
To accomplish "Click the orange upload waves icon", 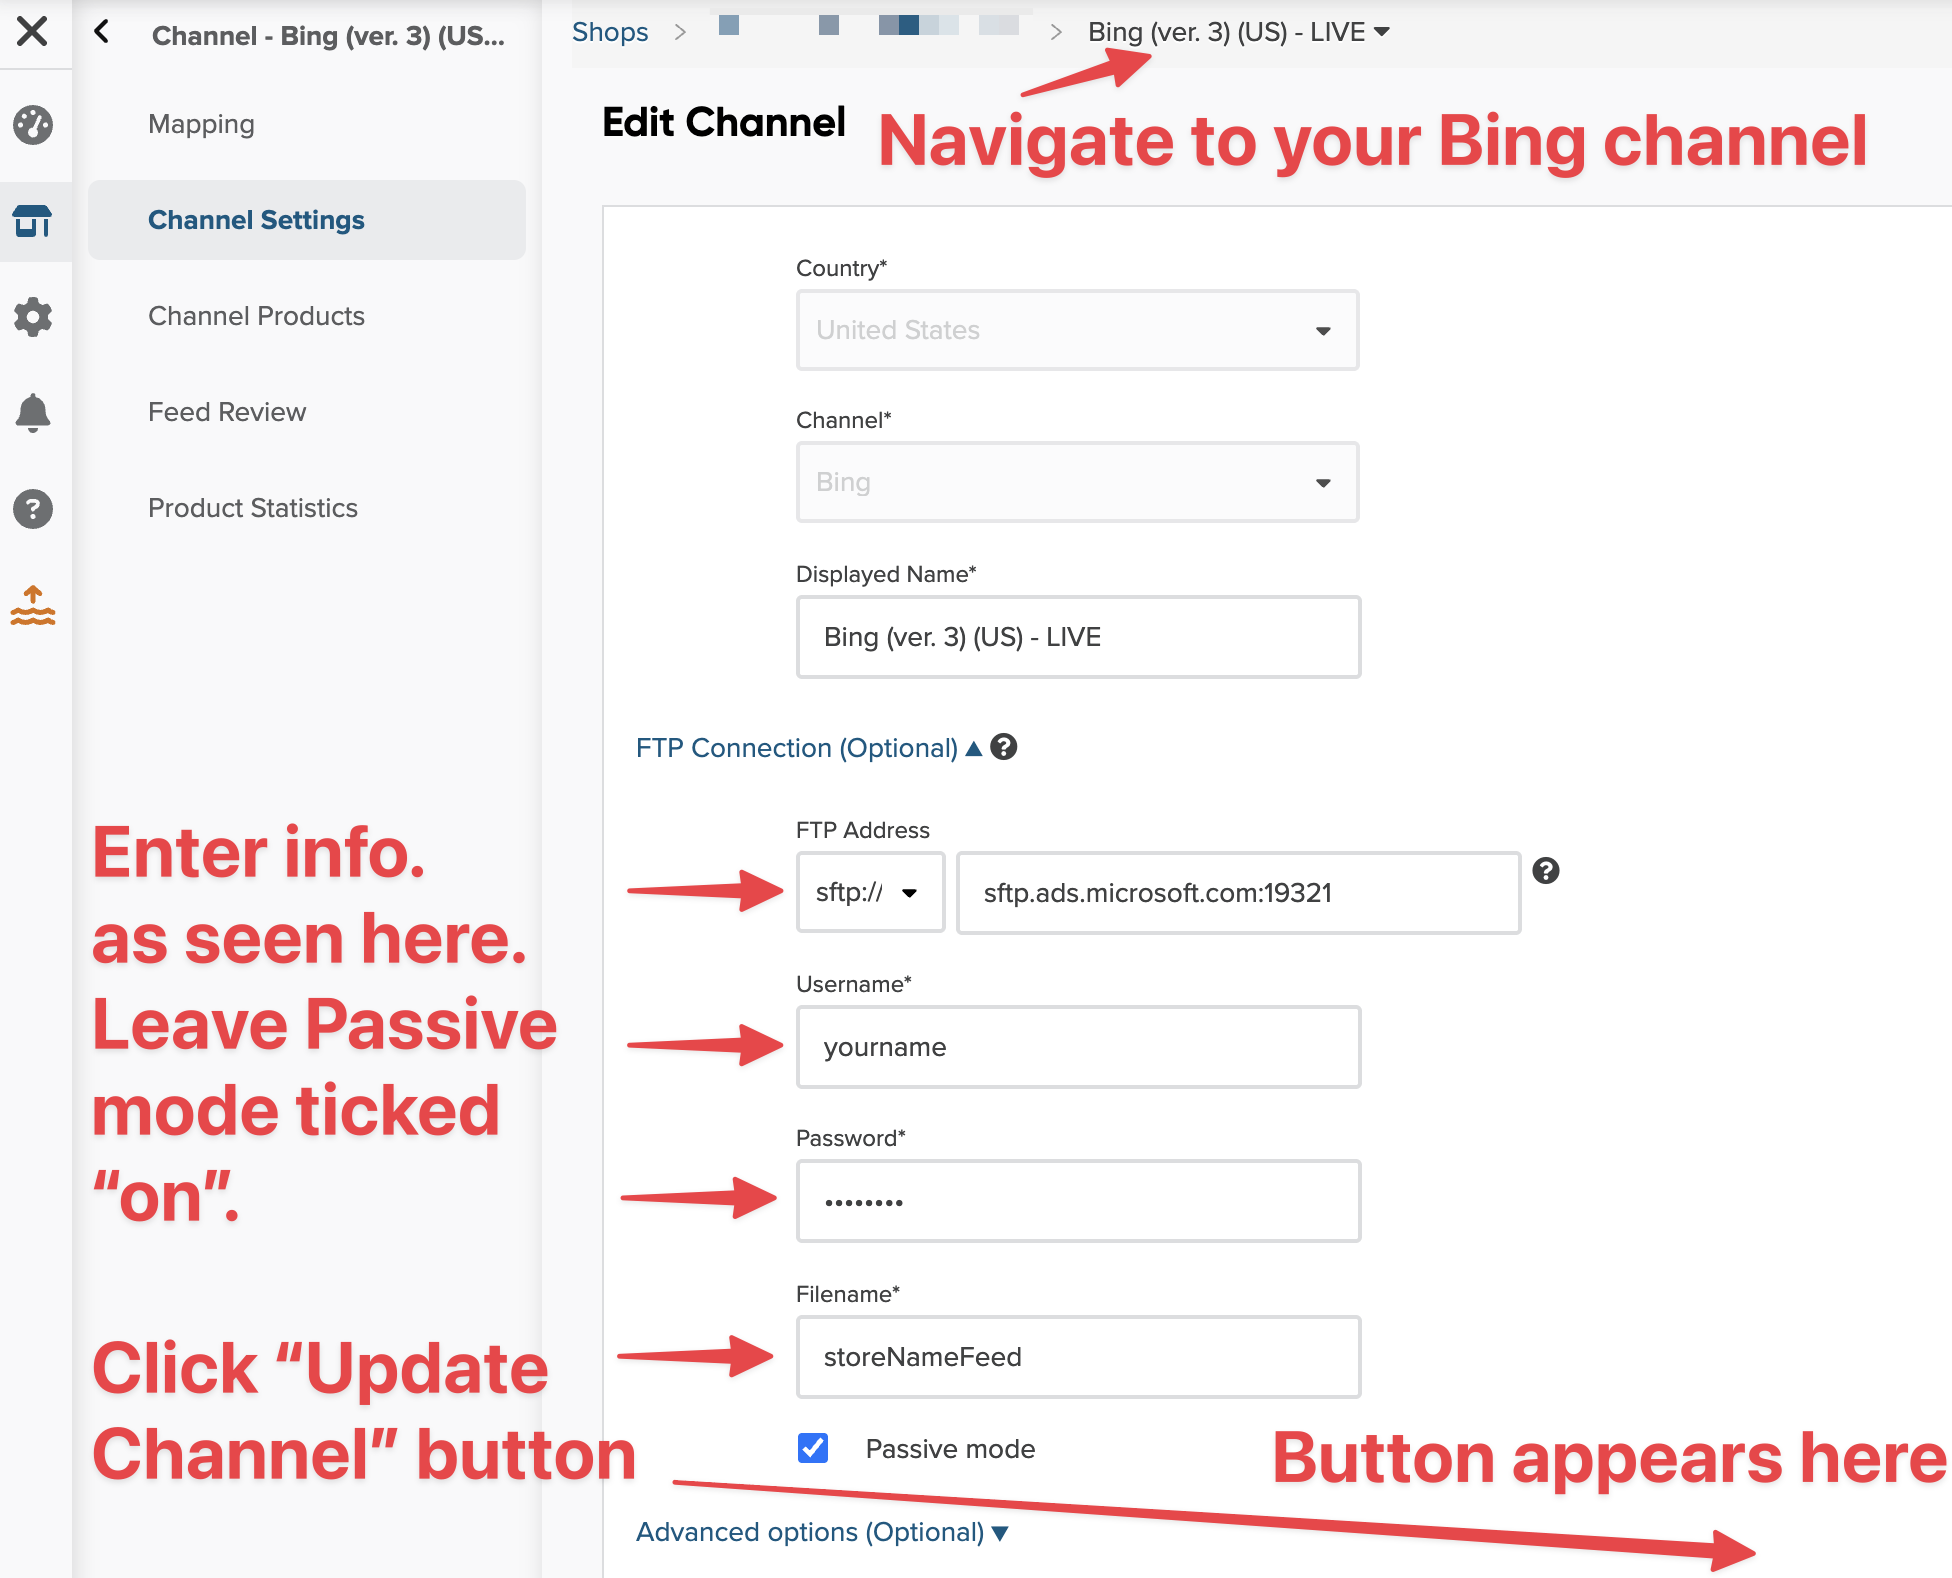I will tap(33, 605).
